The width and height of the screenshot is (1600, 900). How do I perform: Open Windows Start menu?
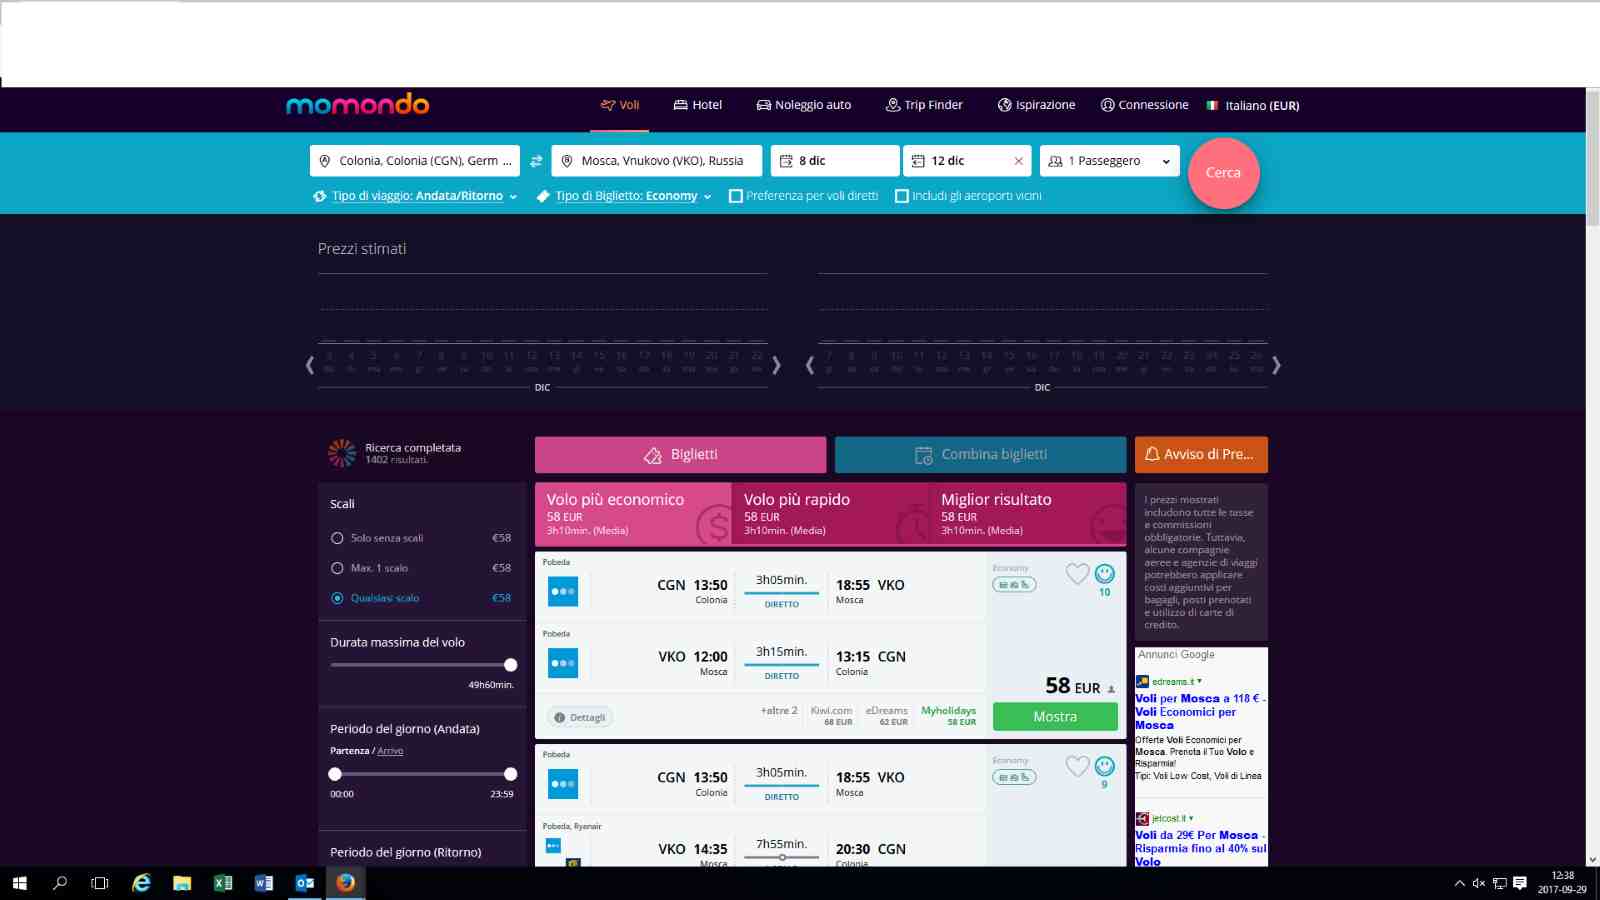point(19,883)
